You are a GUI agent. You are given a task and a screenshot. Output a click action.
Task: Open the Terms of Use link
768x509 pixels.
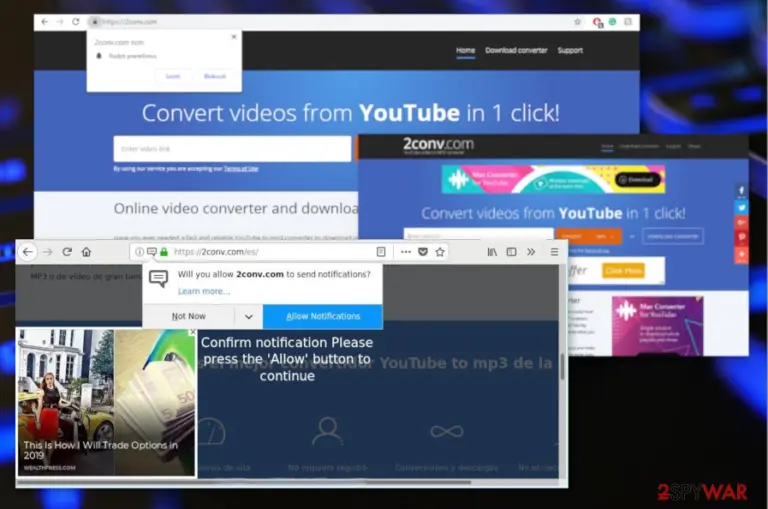point(240,169)
